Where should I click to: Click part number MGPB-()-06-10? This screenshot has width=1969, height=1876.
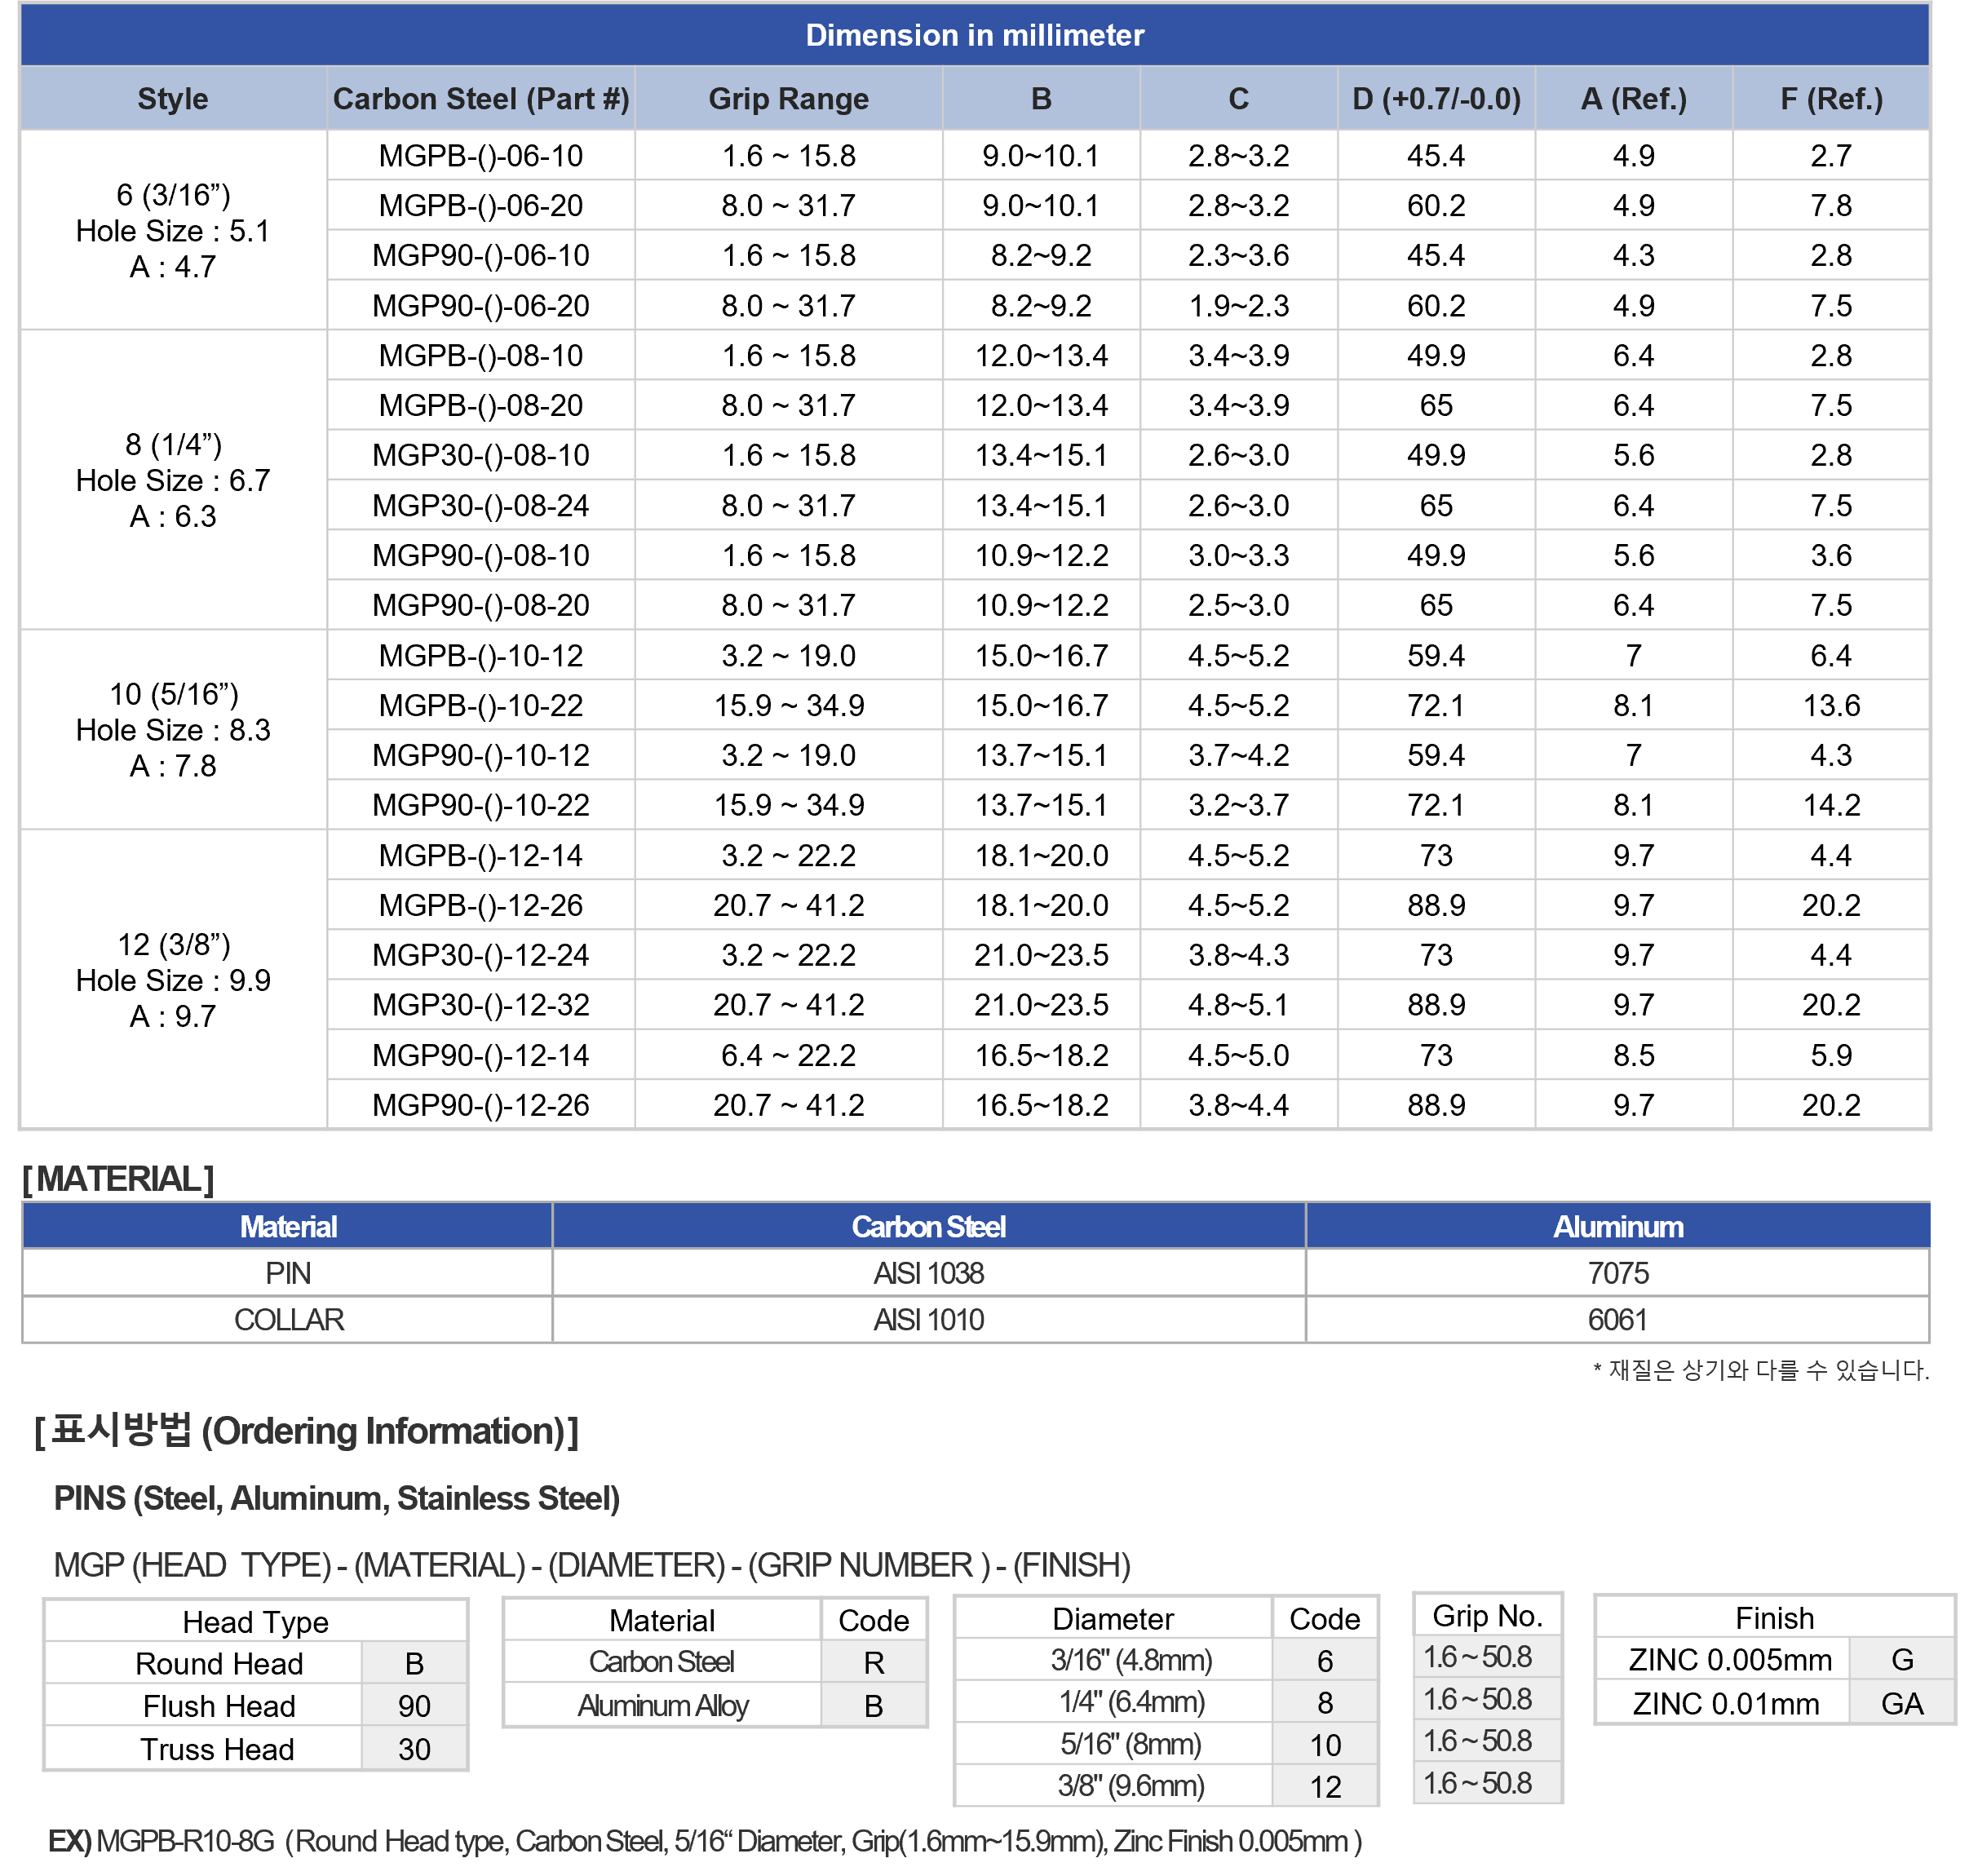(481, 156)
